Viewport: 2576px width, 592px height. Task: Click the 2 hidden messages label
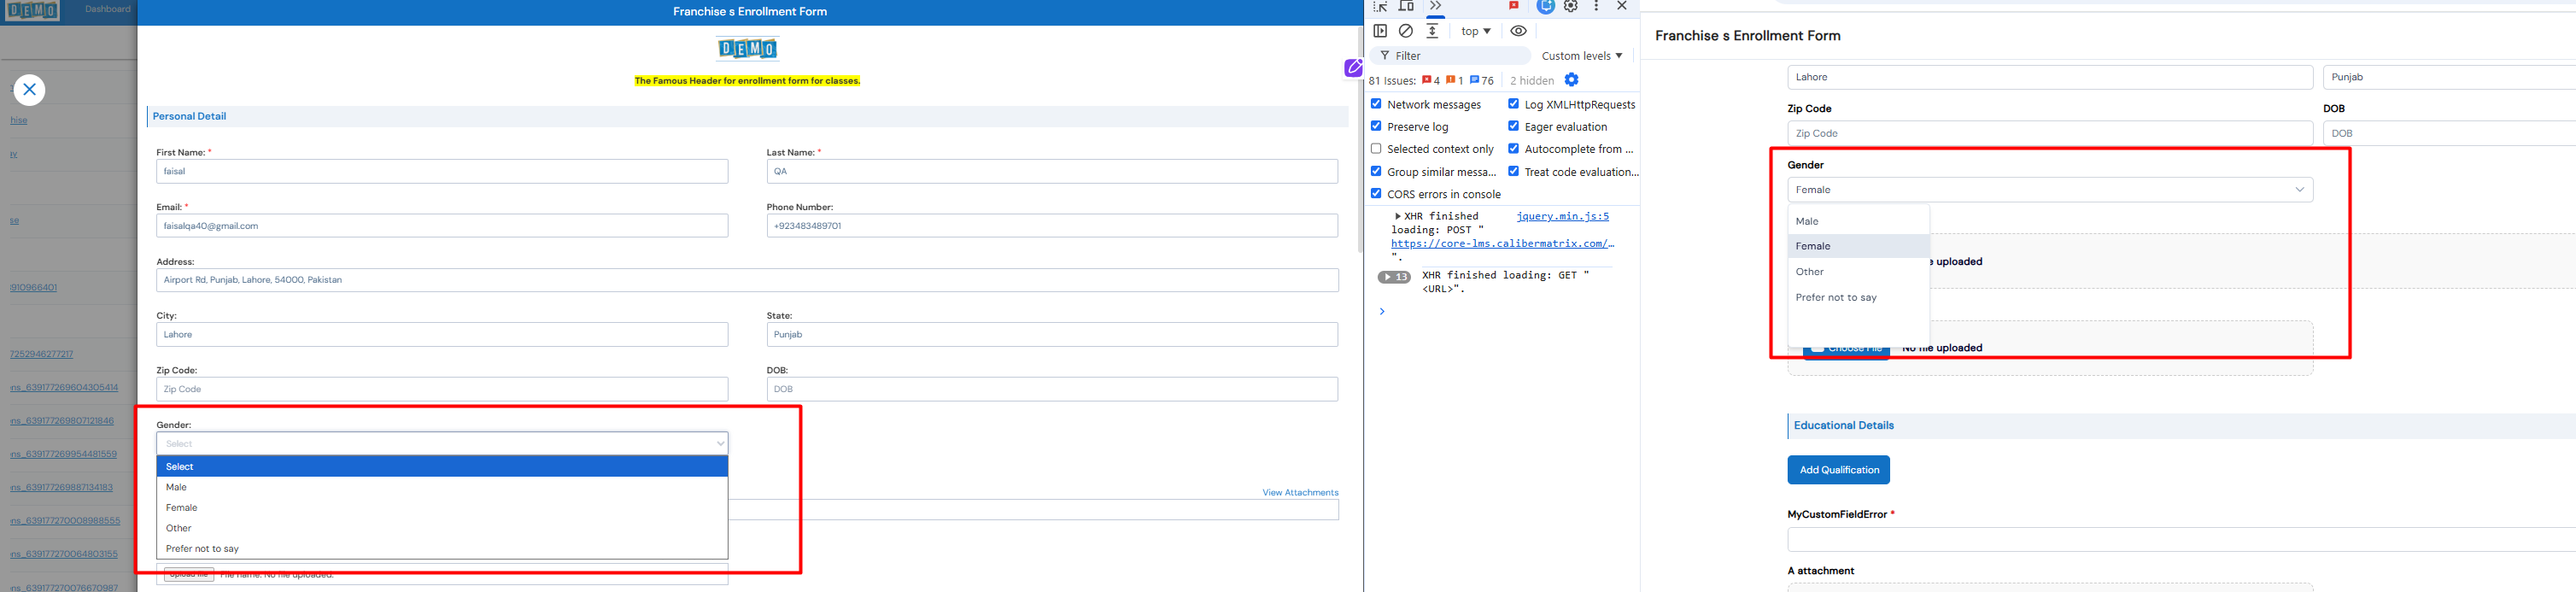tap(1532, 81)
